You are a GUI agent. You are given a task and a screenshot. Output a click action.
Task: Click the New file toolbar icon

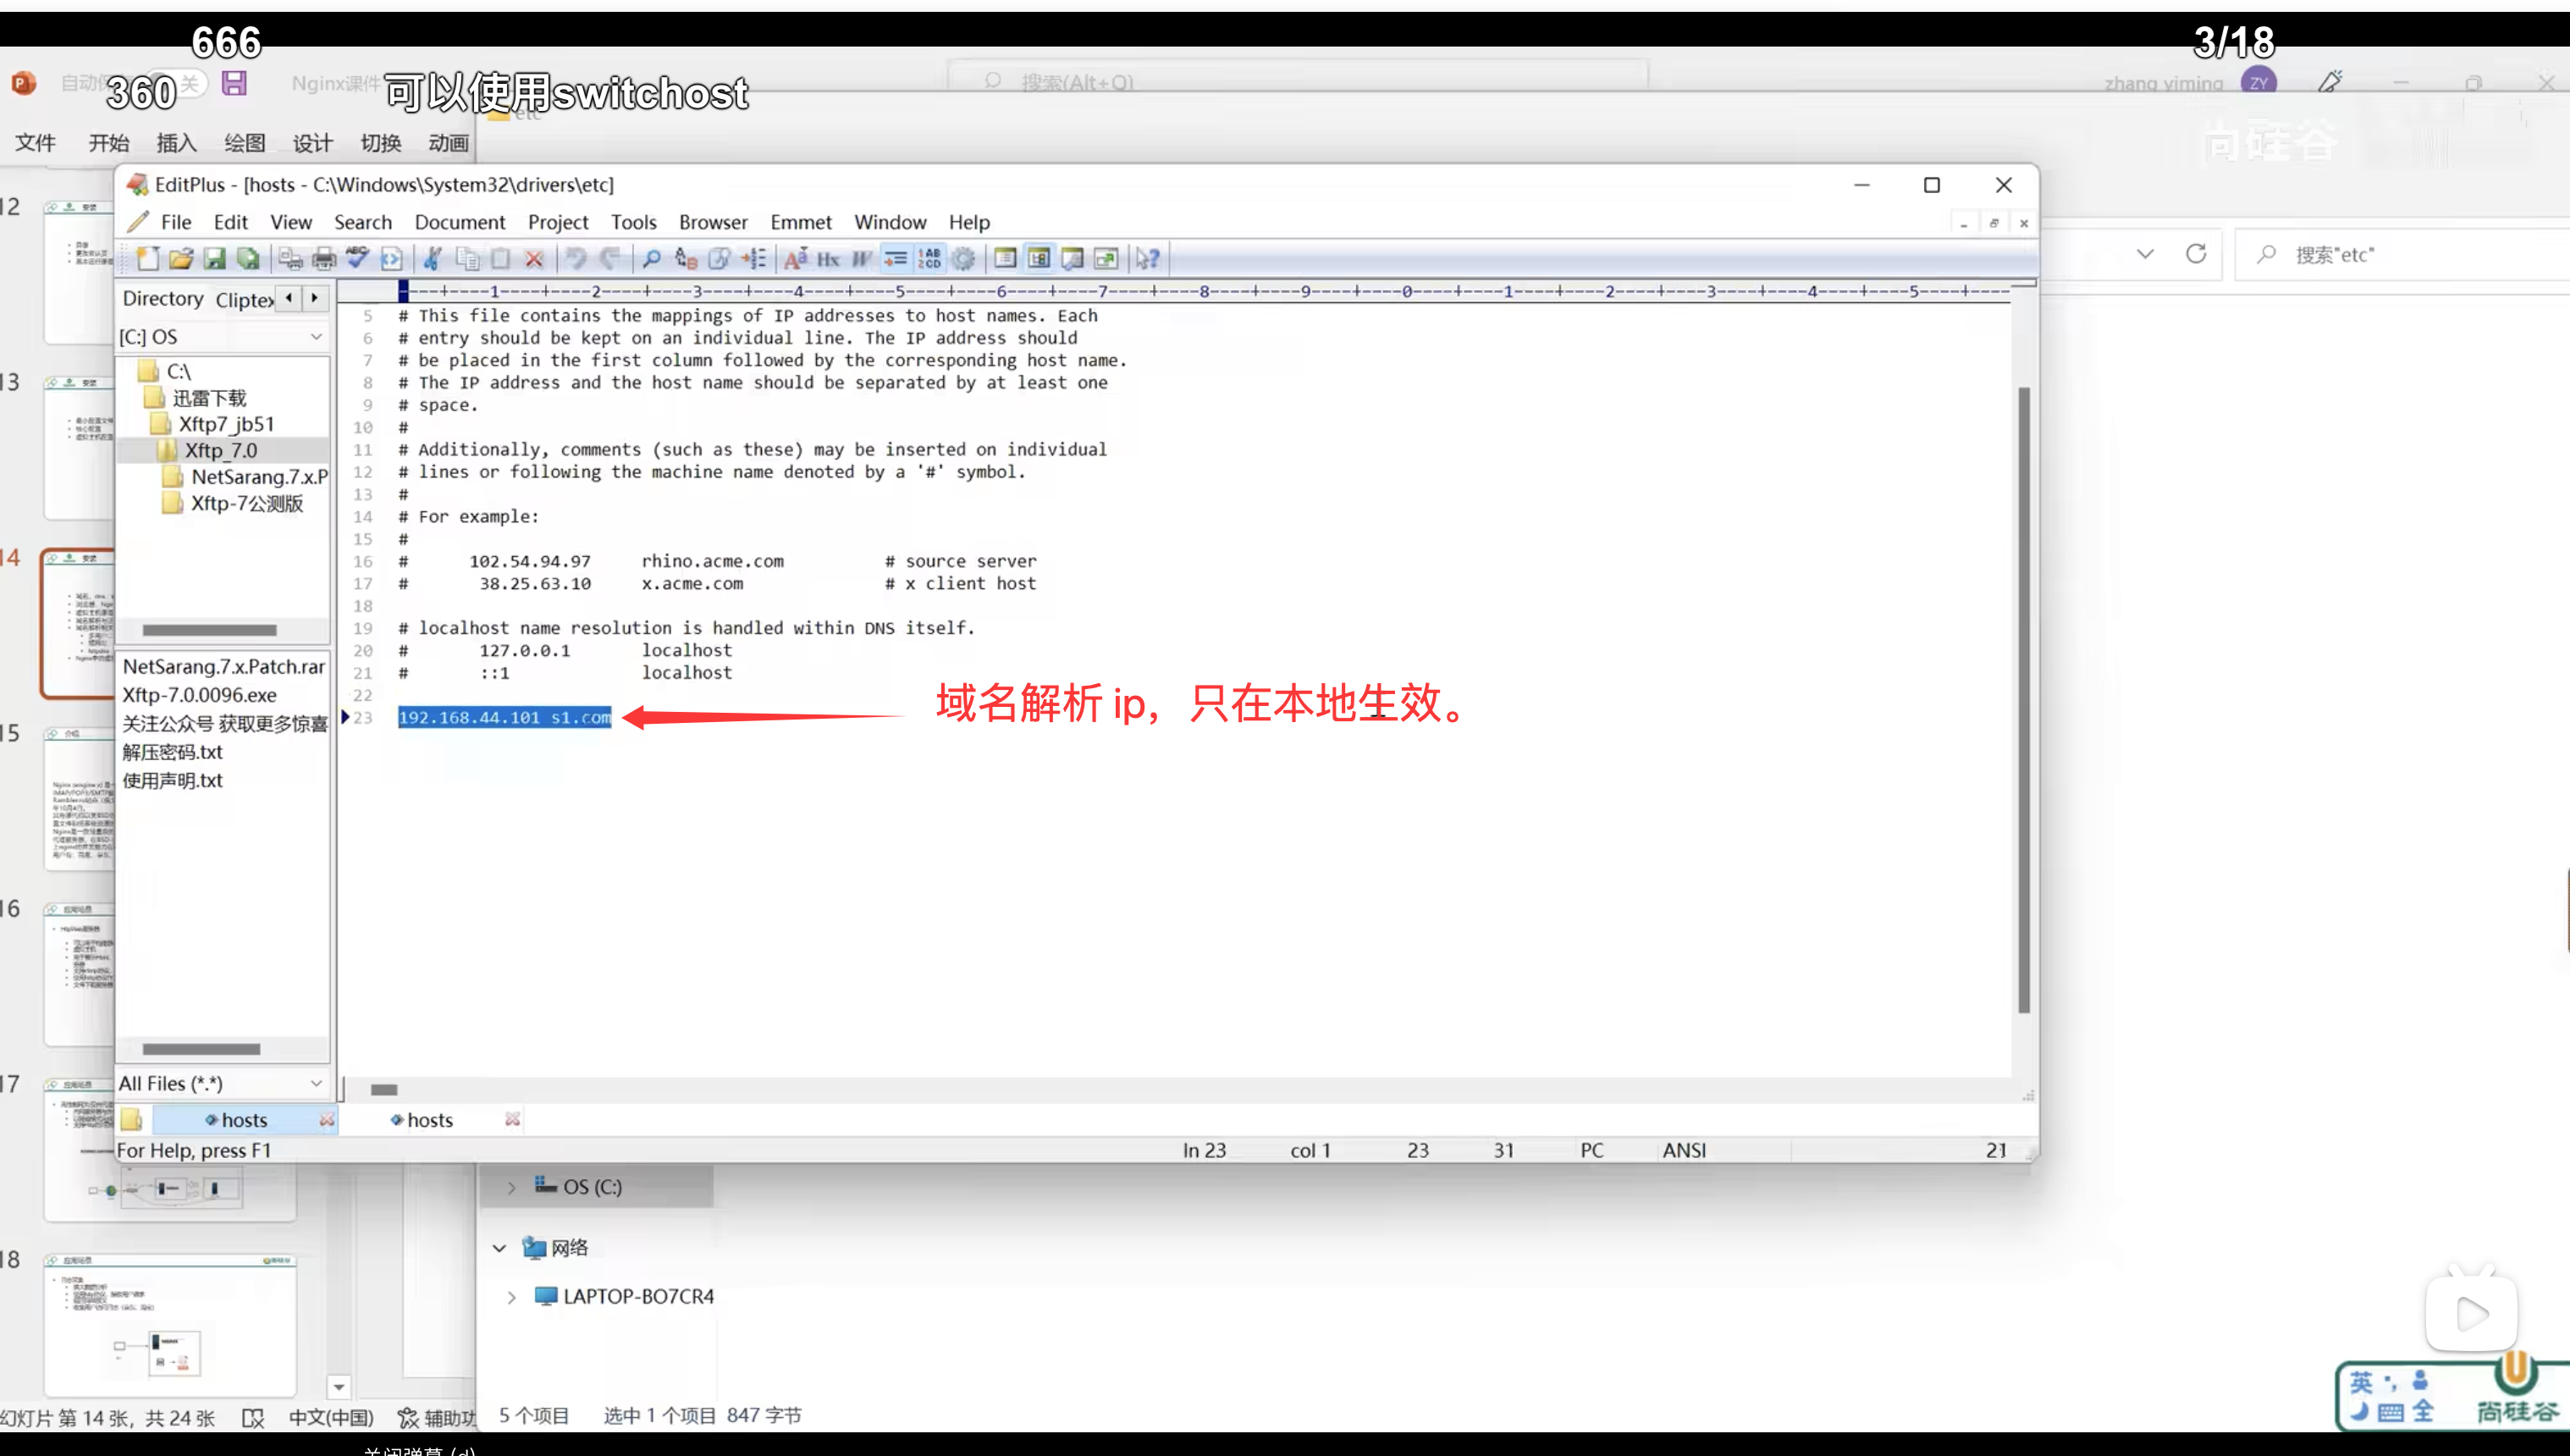pyautogui.click(x=148, y=259)
